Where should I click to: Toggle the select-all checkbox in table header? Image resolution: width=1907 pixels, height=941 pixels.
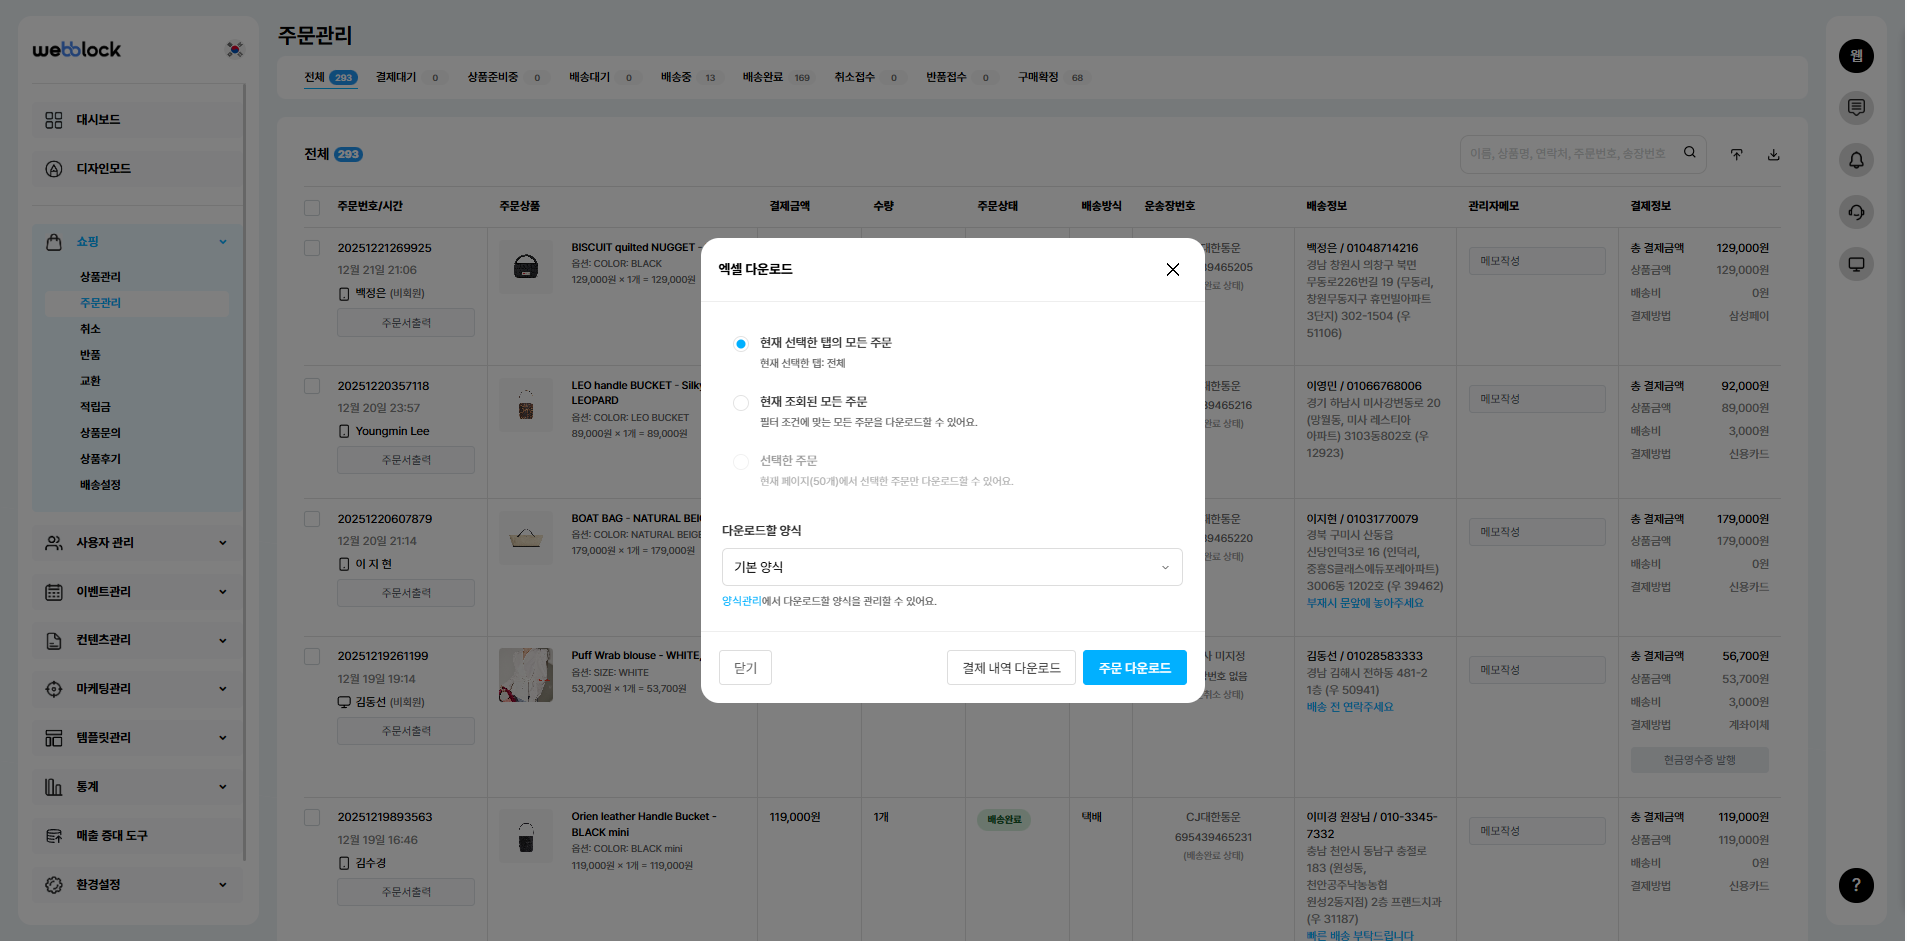click(x=312, y=207)
